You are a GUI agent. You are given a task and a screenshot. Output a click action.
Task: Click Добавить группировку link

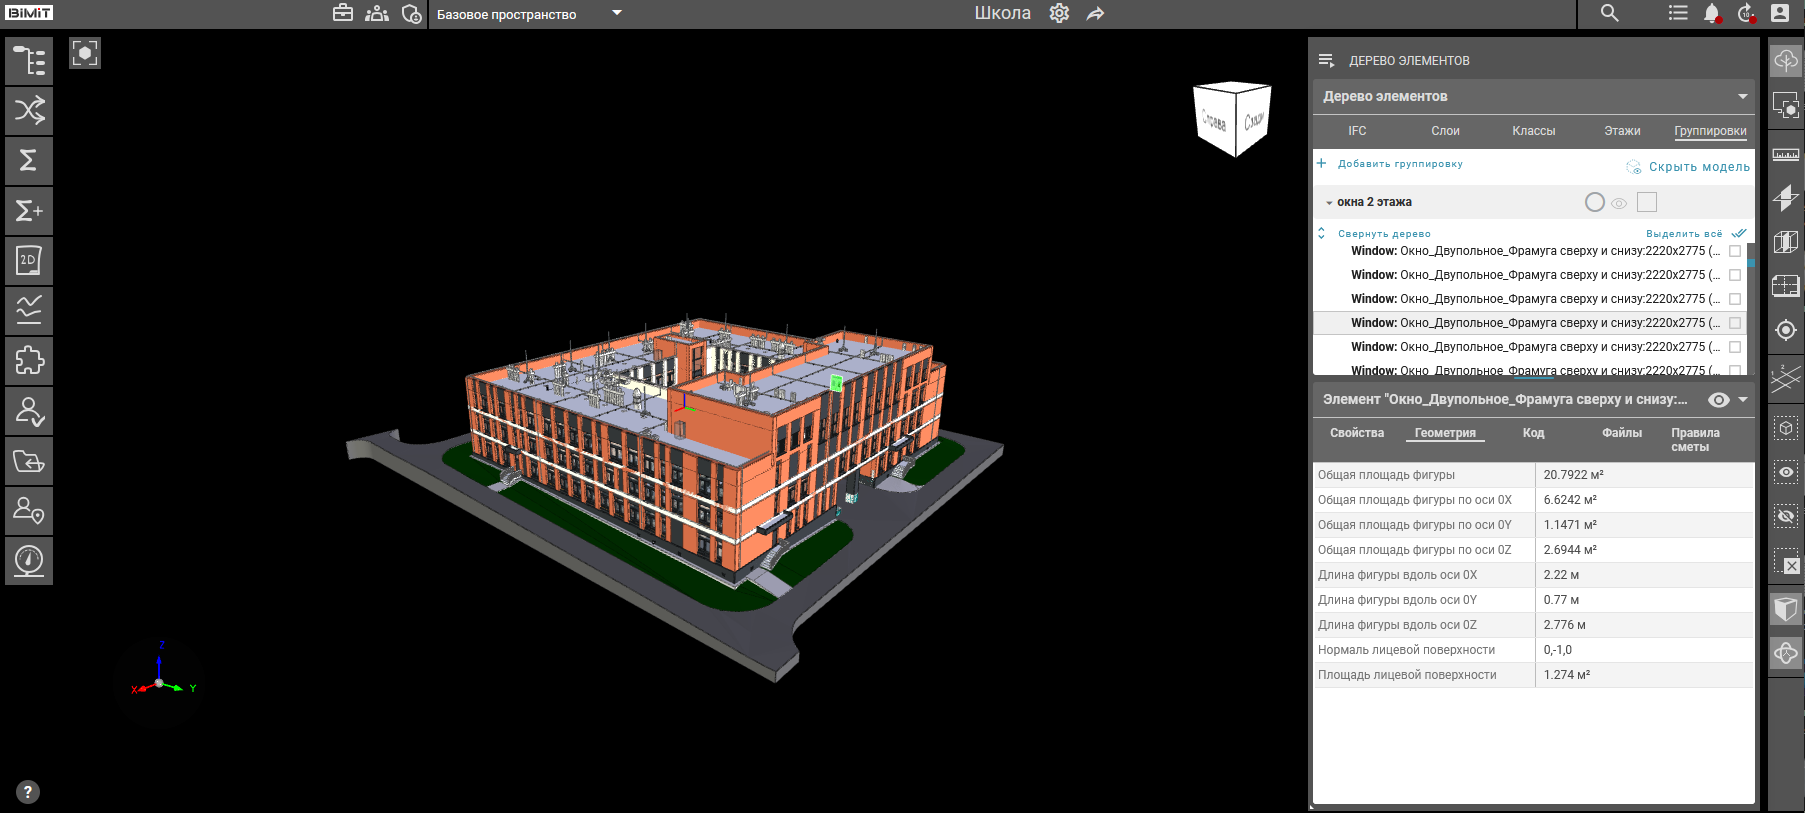click(1399, 164)
